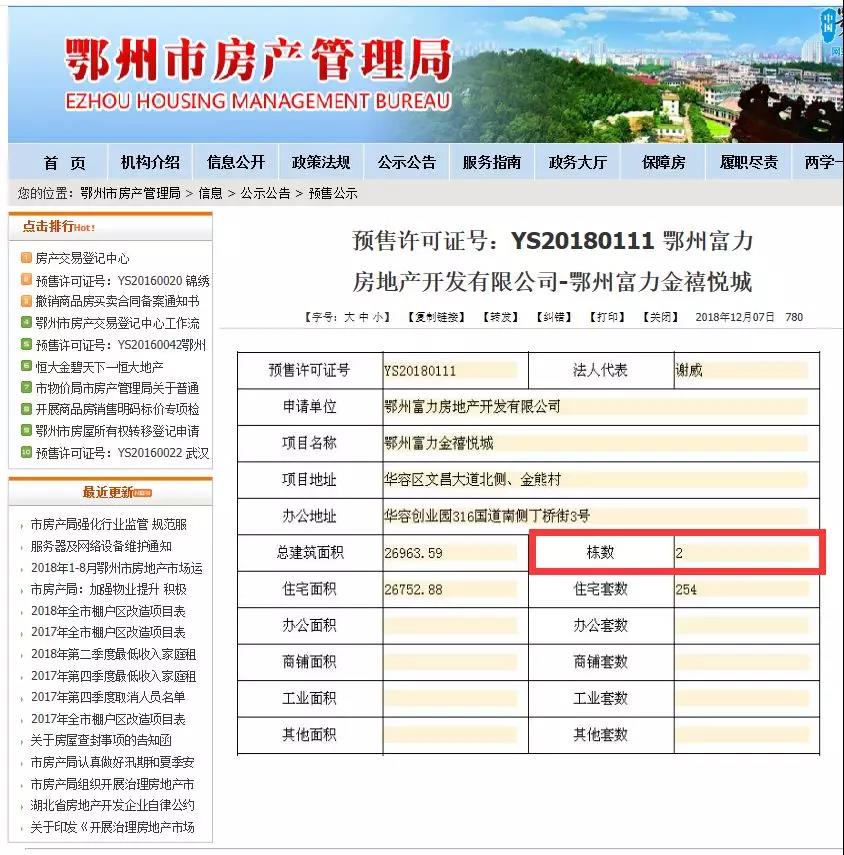Select 政策法规 in the navigation bar
Image resolution: width=844 pixels, height=855 pixels.
click(x=321, y=163)
